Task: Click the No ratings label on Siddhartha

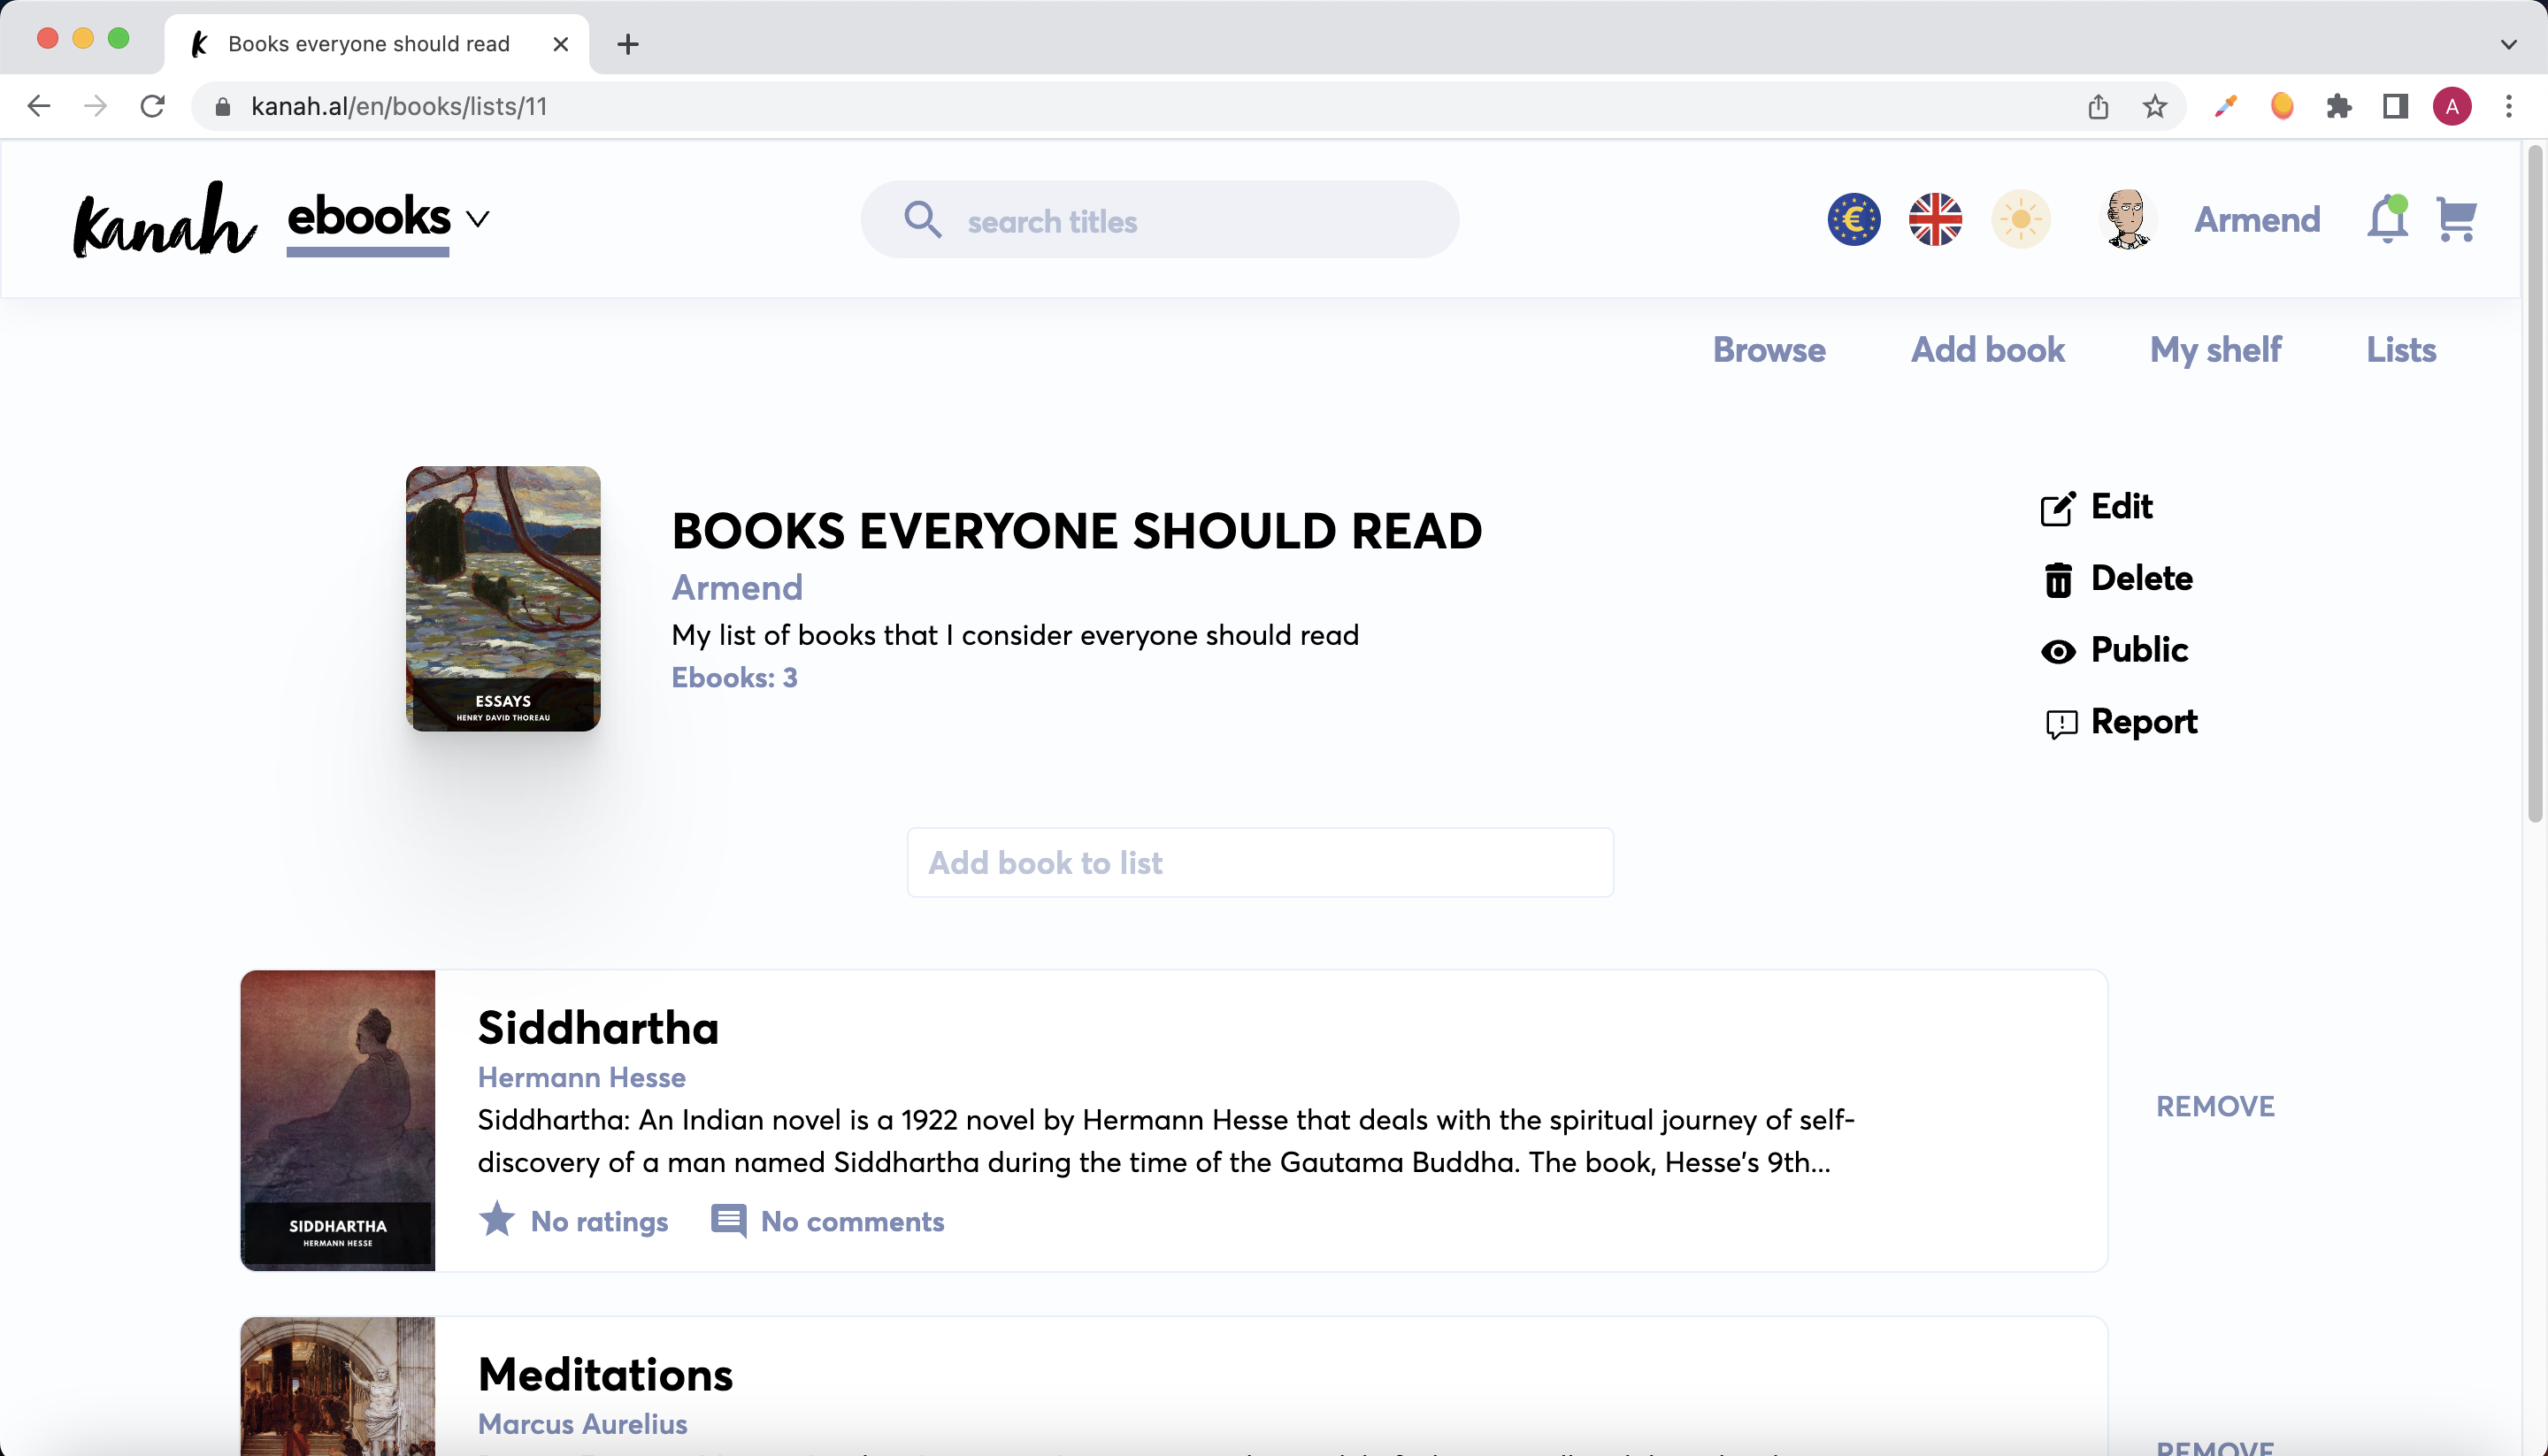Action: click(x=599, y=1221)
